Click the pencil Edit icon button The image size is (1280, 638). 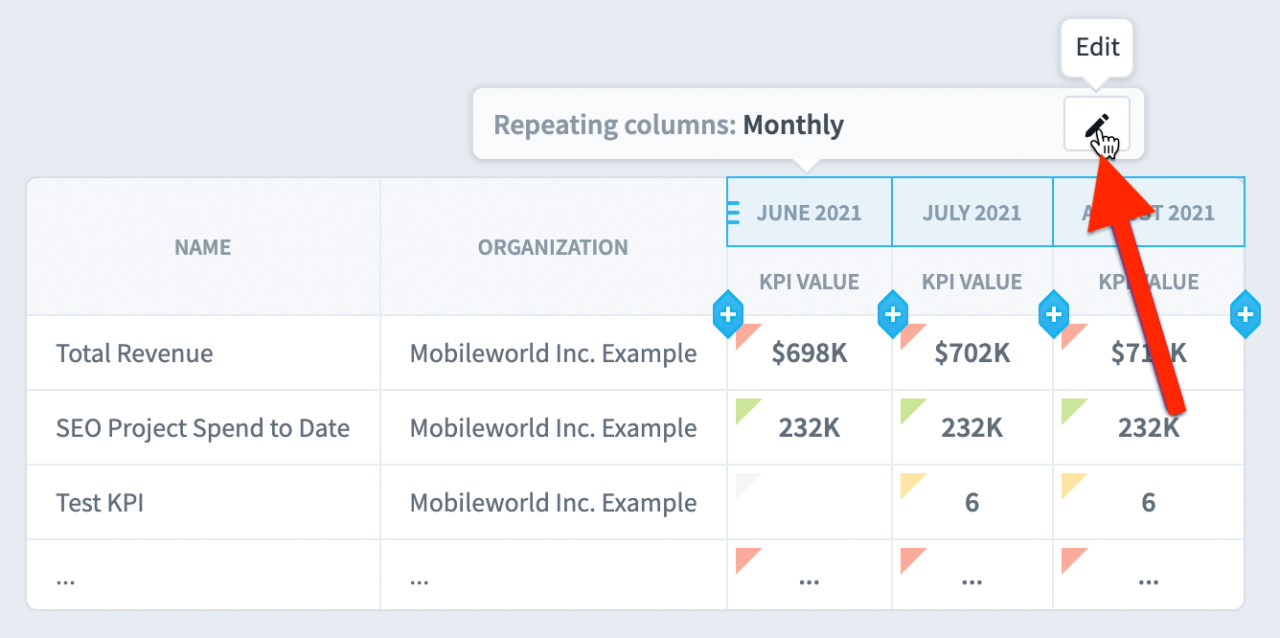[x=1096, y=124]
